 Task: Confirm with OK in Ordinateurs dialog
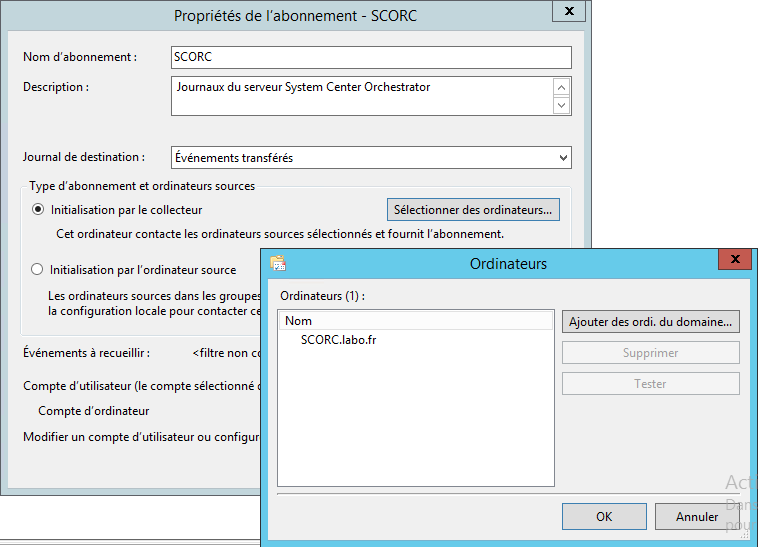(x=604, y=517)
